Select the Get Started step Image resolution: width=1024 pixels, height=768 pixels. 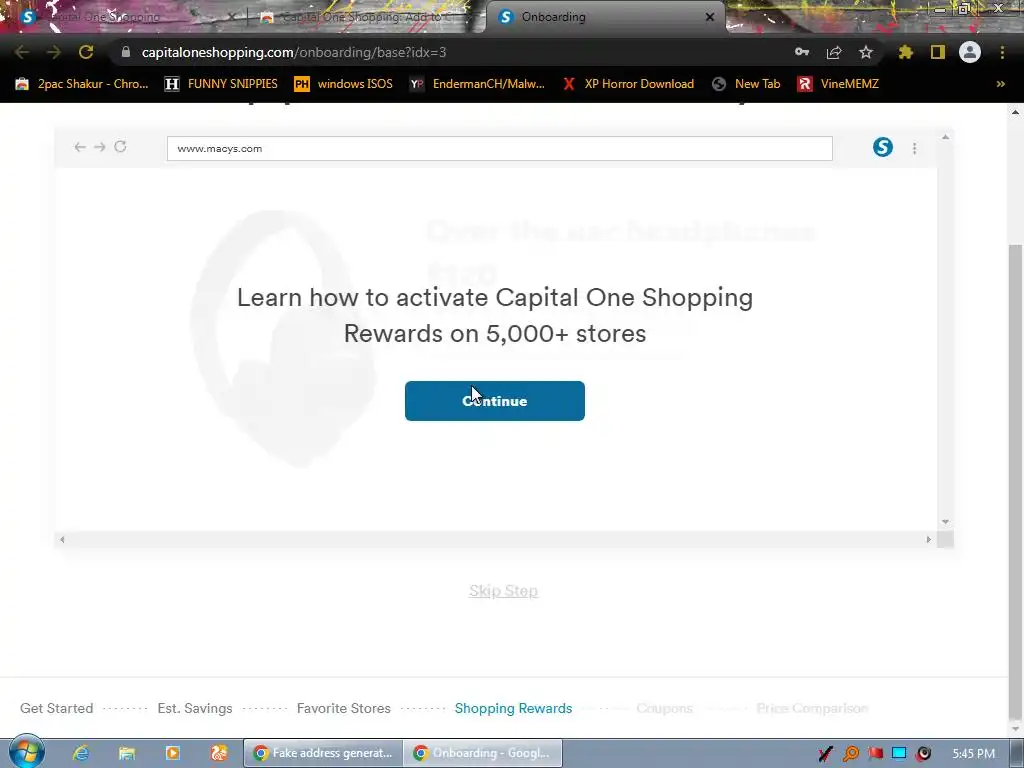pyautogui.click(x=57, y=708)
